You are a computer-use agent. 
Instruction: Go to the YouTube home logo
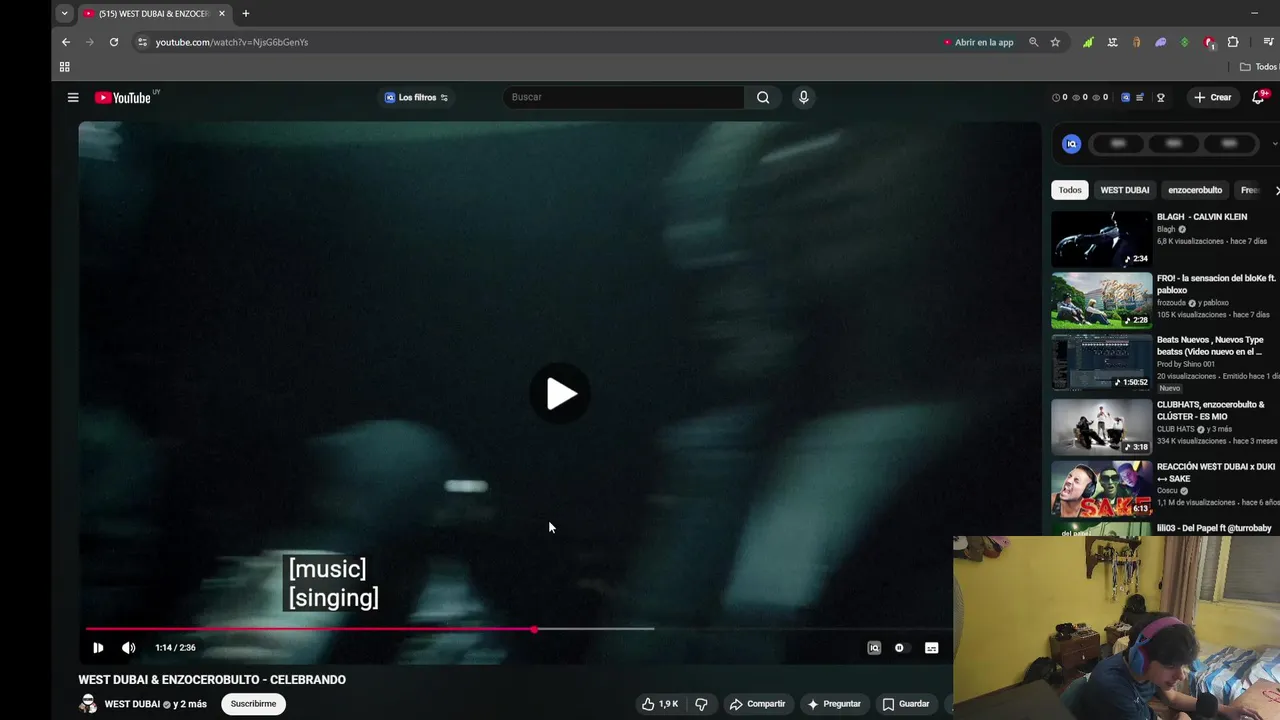[x=123, y=97]
